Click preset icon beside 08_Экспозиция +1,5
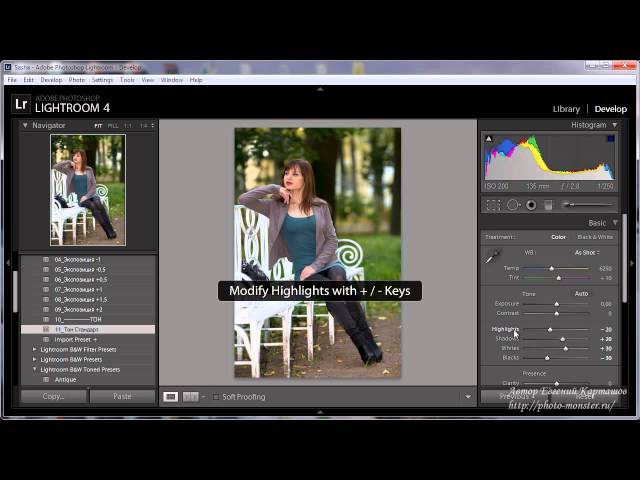The image size is (640, 480). (46, 300)
